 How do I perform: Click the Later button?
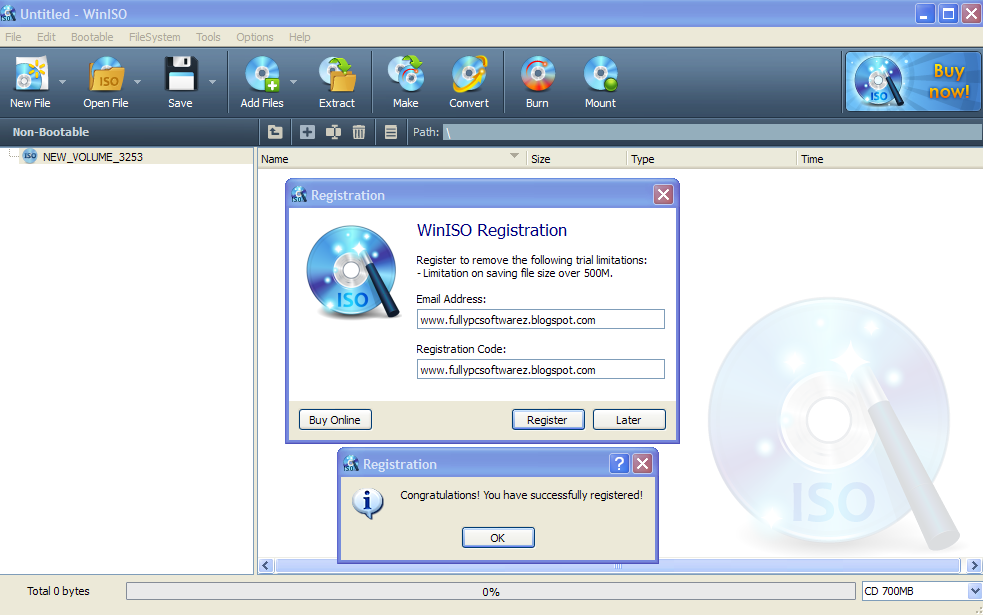click(629, 420)
